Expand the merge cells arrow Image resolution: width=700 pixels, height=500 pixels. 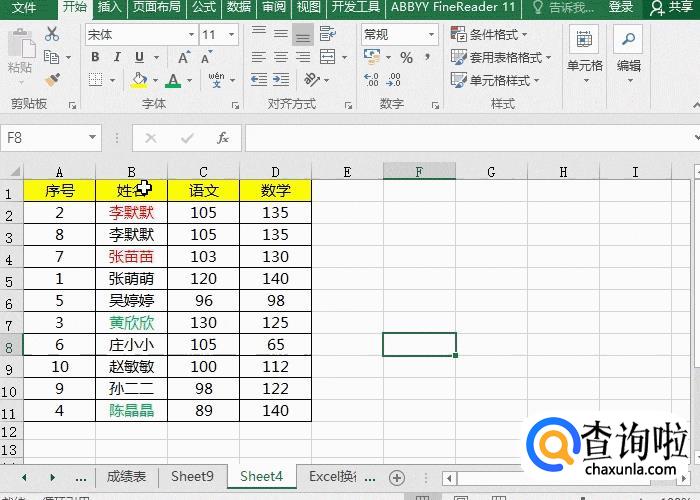tap(344, 57)
